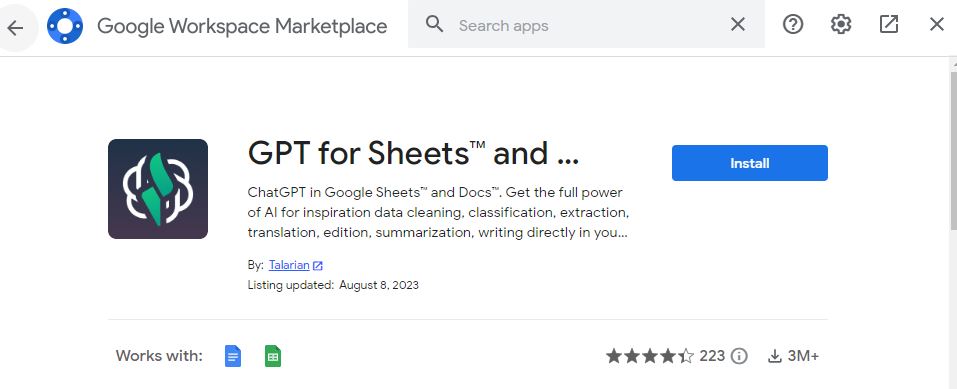Install the GPT for Sheets add-on

tap(749, 163)
